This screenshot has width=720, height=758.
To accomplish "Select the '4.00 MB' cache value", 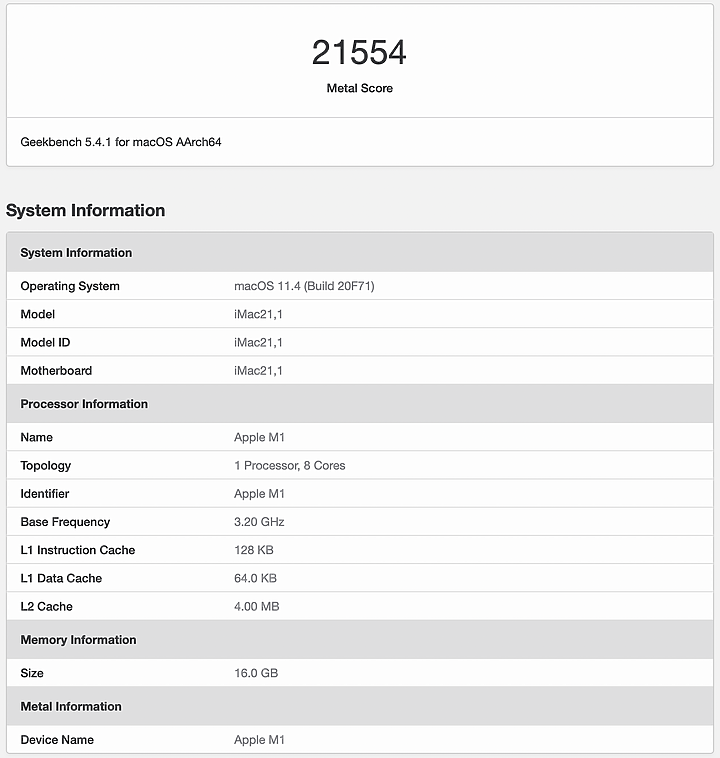I will (257, 607).
